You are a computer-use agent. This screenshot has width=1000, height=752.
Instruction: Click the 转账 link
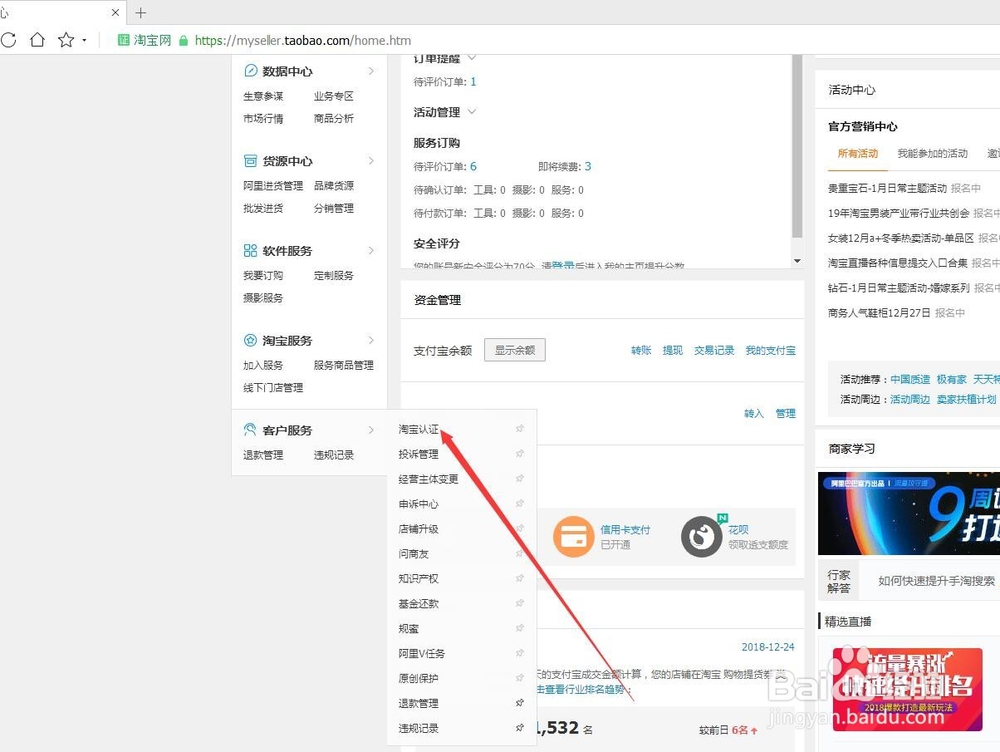click(641, 350)
